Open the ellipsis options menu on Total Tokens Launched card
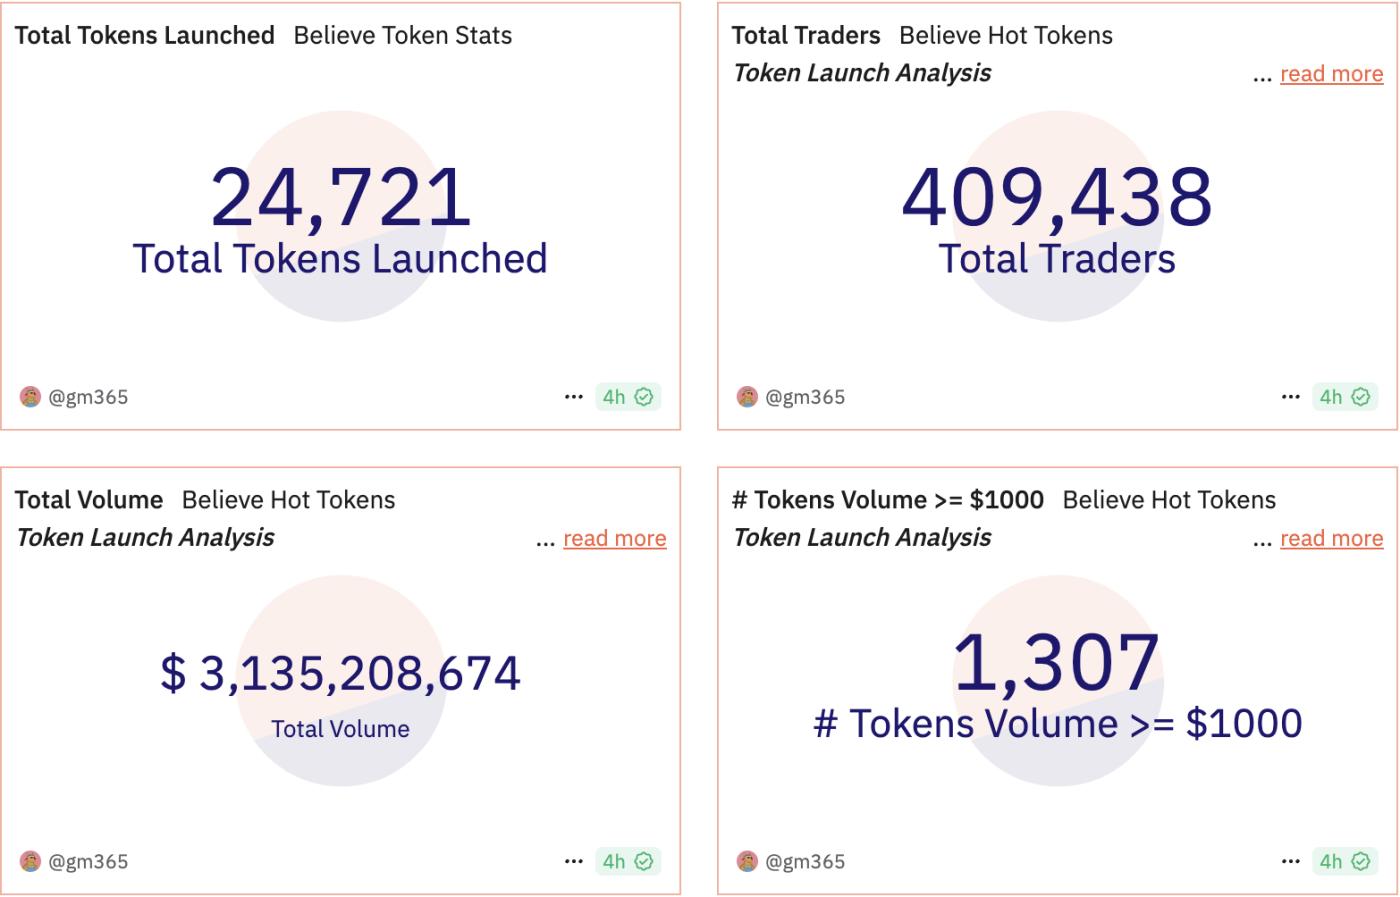Viewport: 1400px width, 897px height. [x=573, y=396]
